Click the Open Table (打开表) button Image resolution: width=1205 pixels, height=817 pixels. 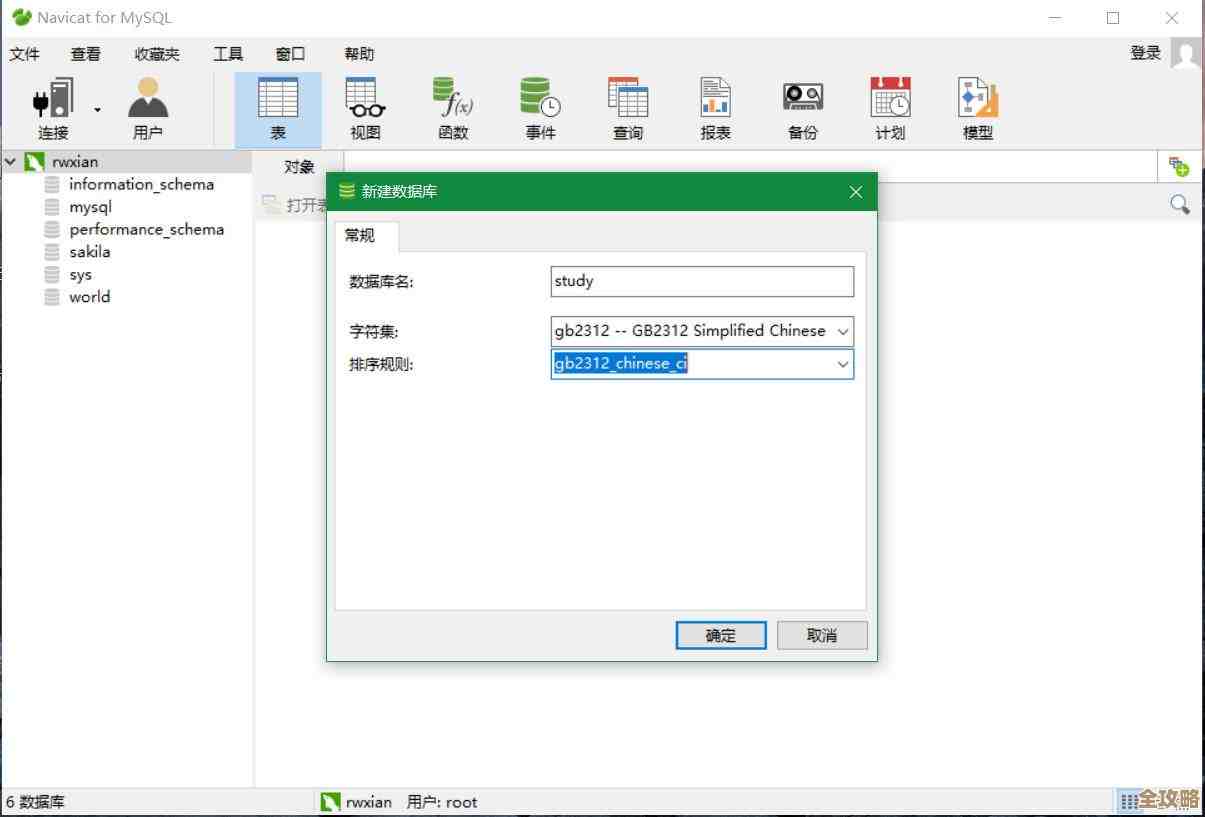(295, 205)
